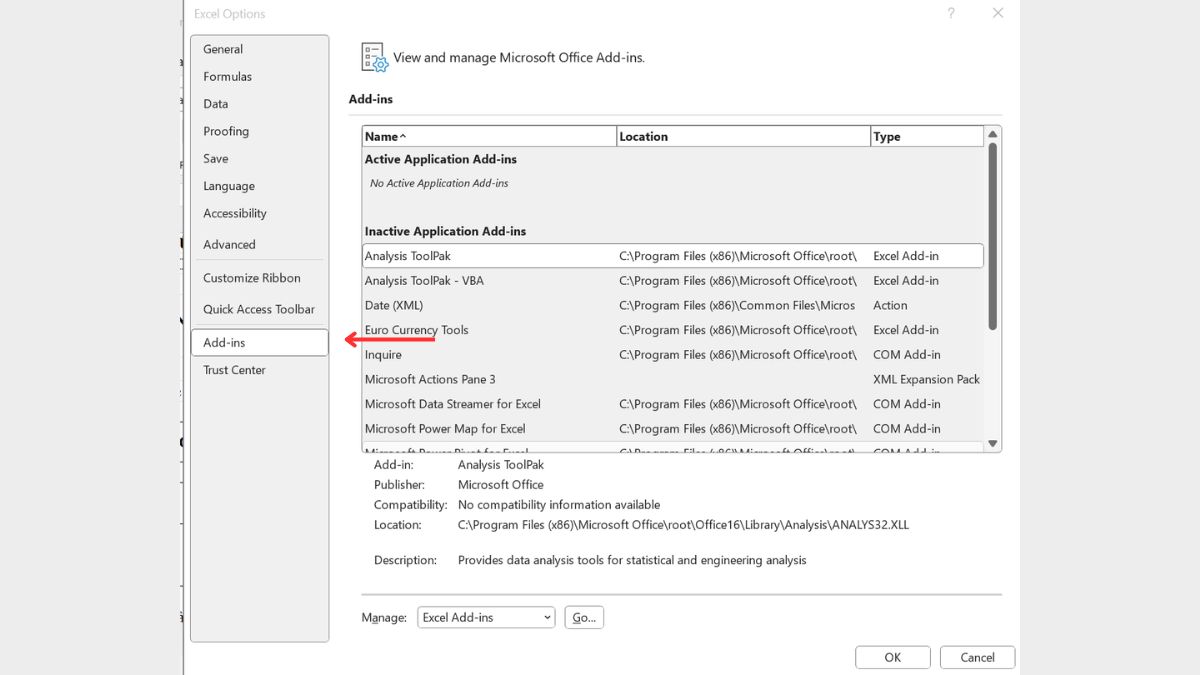Open the Manage Excel Add-ins dropdown
The height and width of the screenshot is (675, 1200).
coord(486,618)
